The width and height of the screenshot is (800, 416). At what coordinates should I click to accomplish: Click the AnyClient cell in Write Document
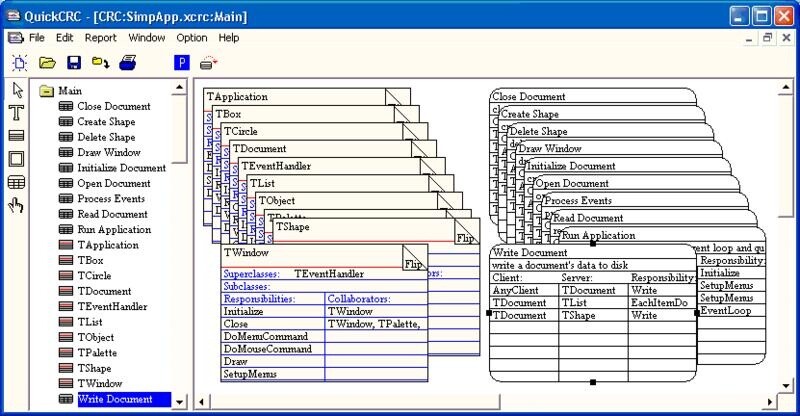pyautogui.click(x=515, y=290)
